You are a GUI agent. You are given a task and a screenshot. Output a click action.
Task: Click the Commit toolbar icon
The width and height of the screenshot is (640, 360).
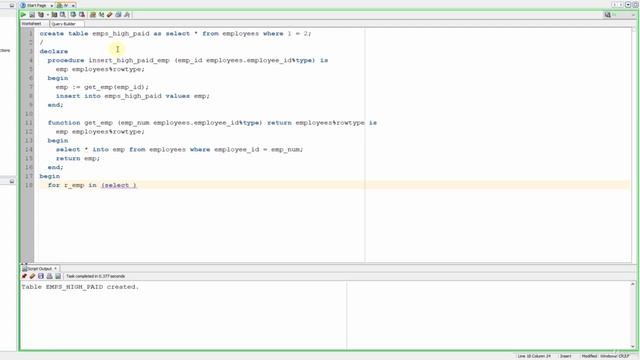coord(73,15)
